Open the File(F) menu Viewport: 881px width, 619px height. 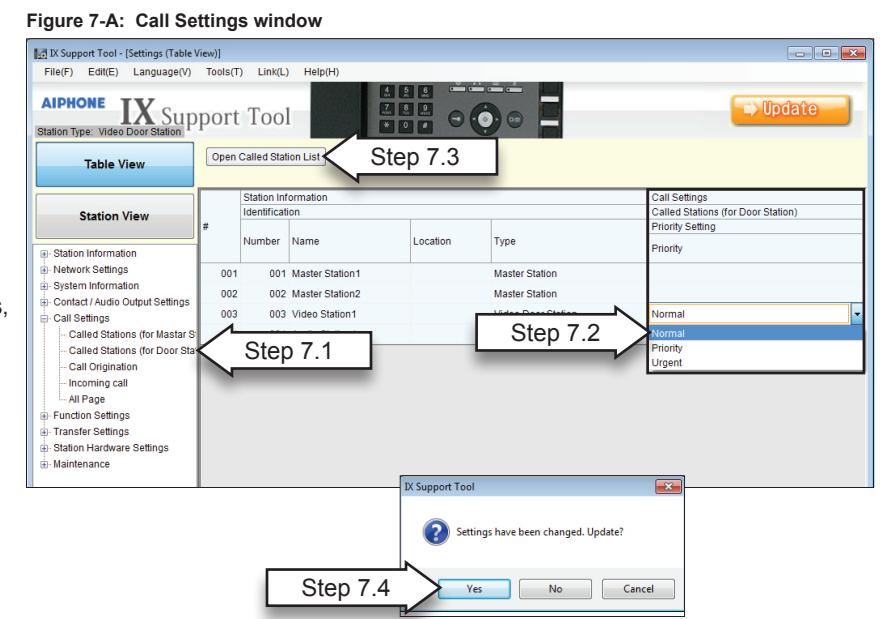click(x=58, y=72)
